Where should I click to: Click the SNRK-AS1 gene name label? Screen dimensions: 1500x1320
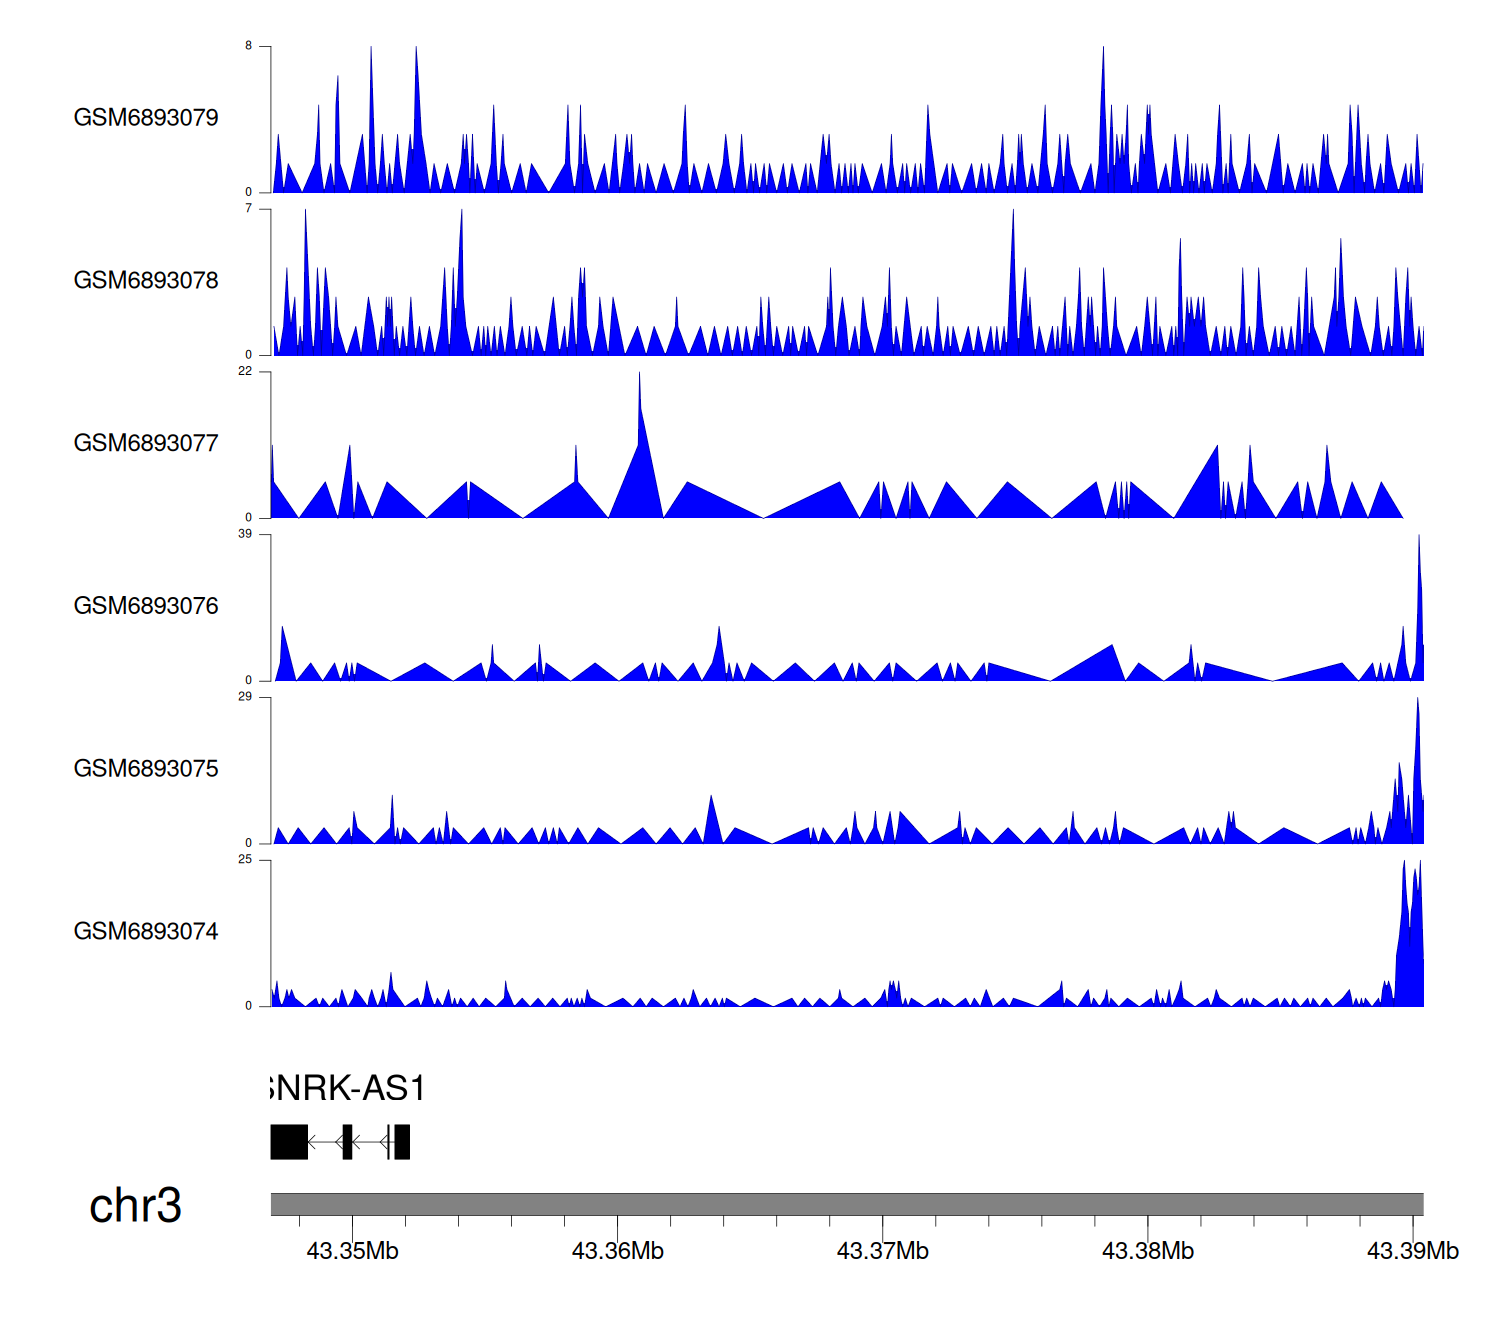click(348, 1088)
